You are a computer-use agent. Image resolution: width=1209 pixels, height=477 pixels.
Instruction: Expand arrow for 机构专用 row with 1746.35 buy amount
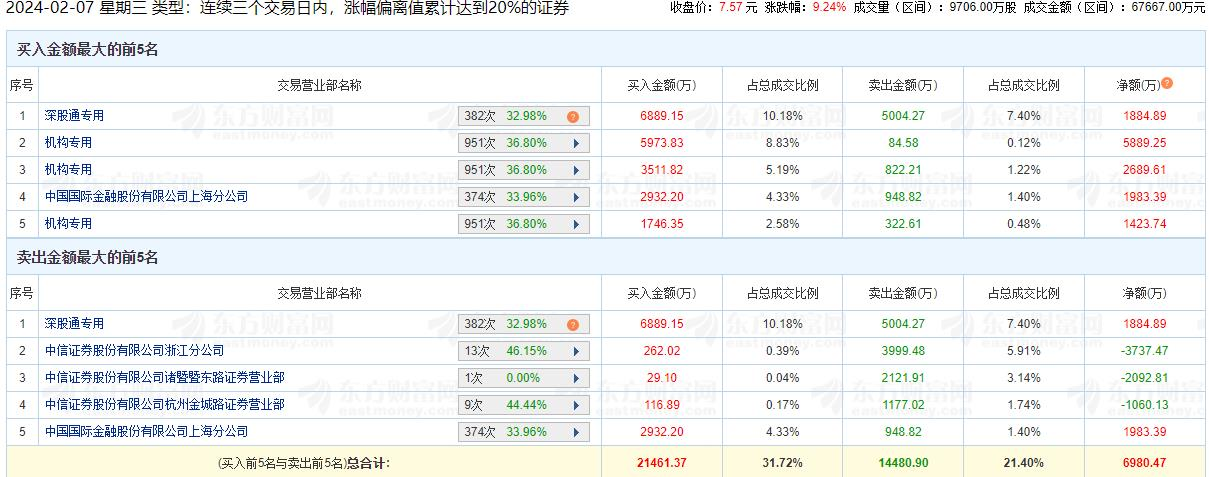coord(576,224)
